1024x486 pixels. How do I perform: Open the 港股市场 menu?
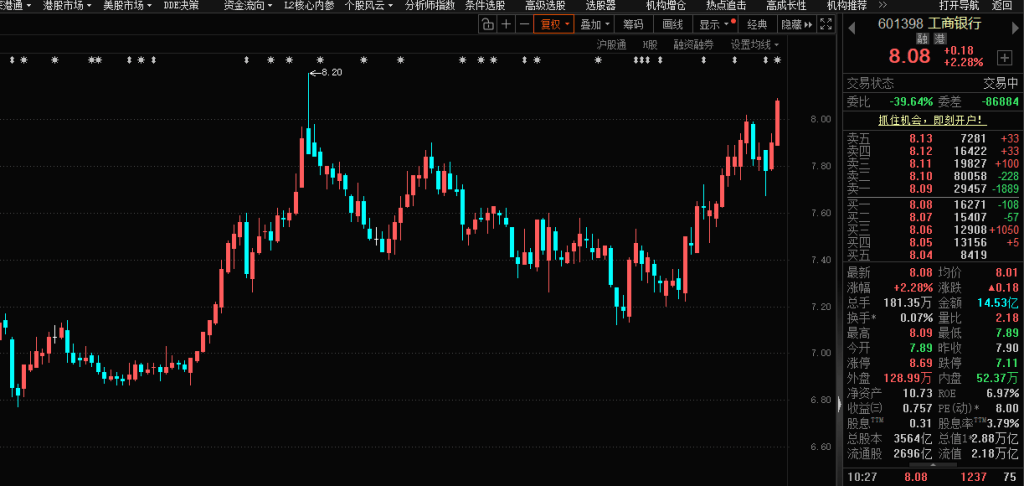[67, 5]
